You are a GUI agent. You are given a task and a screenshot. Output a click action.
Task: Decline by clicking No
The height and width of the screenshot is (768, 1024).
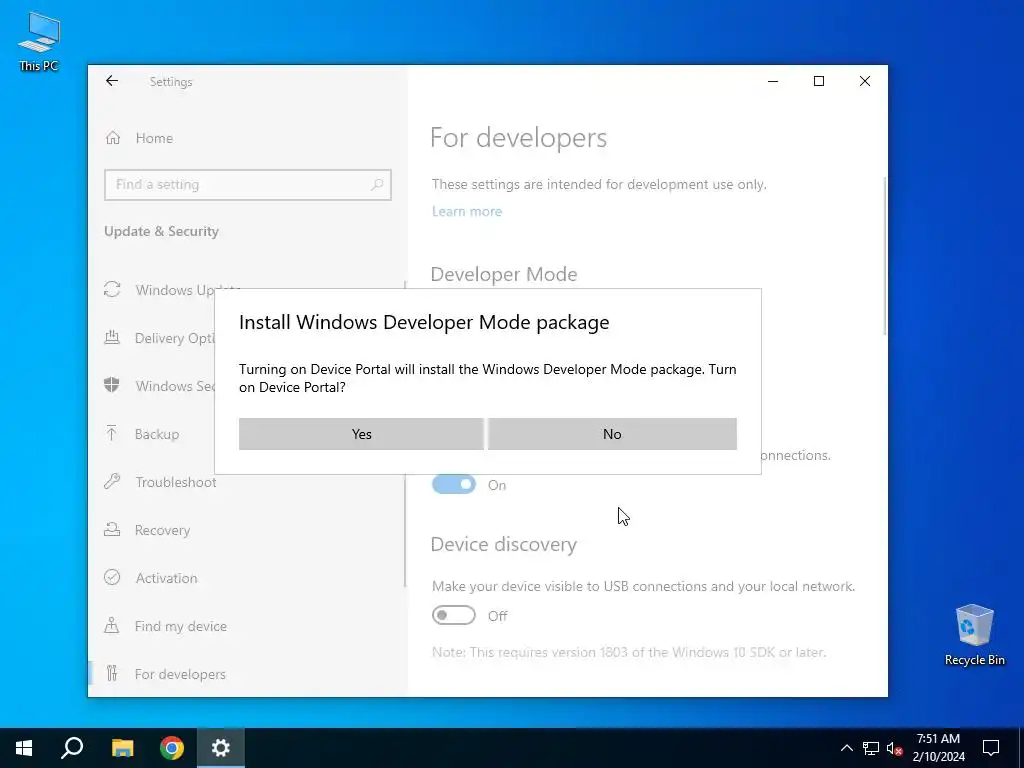[612, 434]
